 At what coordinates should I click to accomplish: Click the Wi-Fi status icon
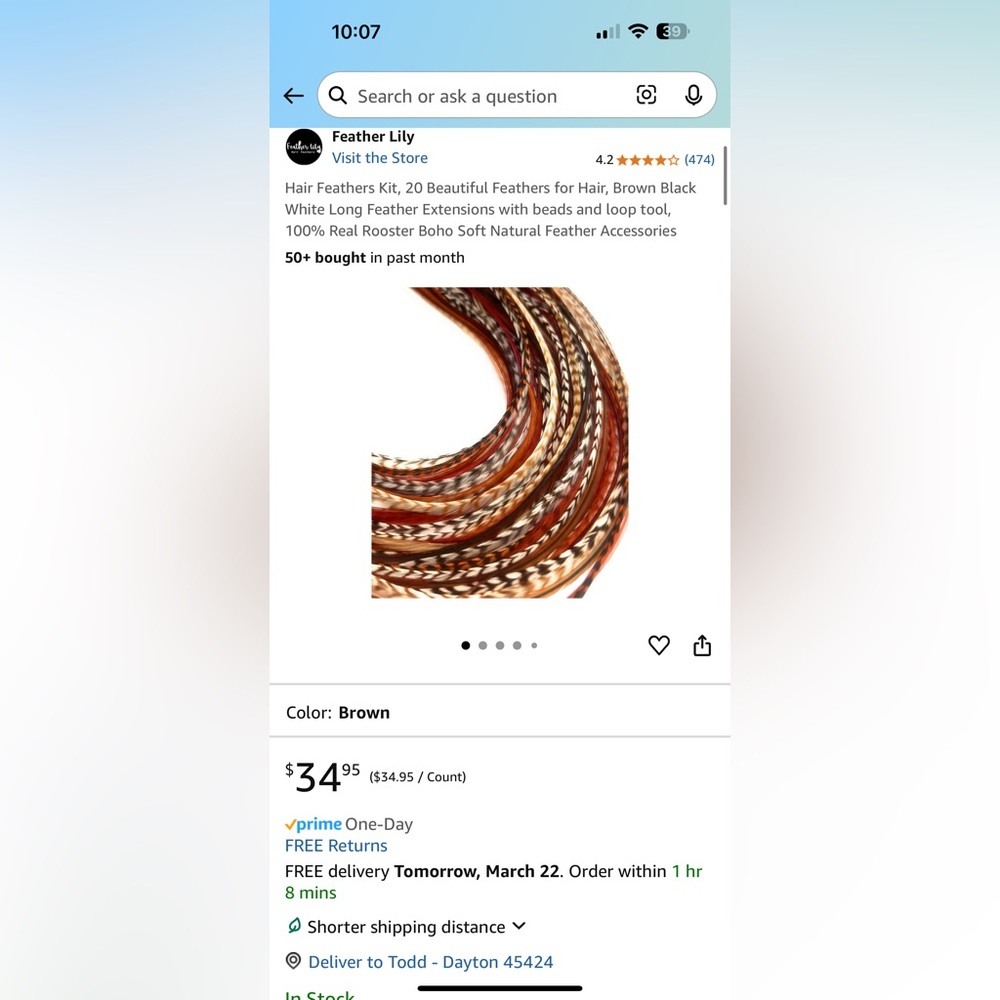638,31
